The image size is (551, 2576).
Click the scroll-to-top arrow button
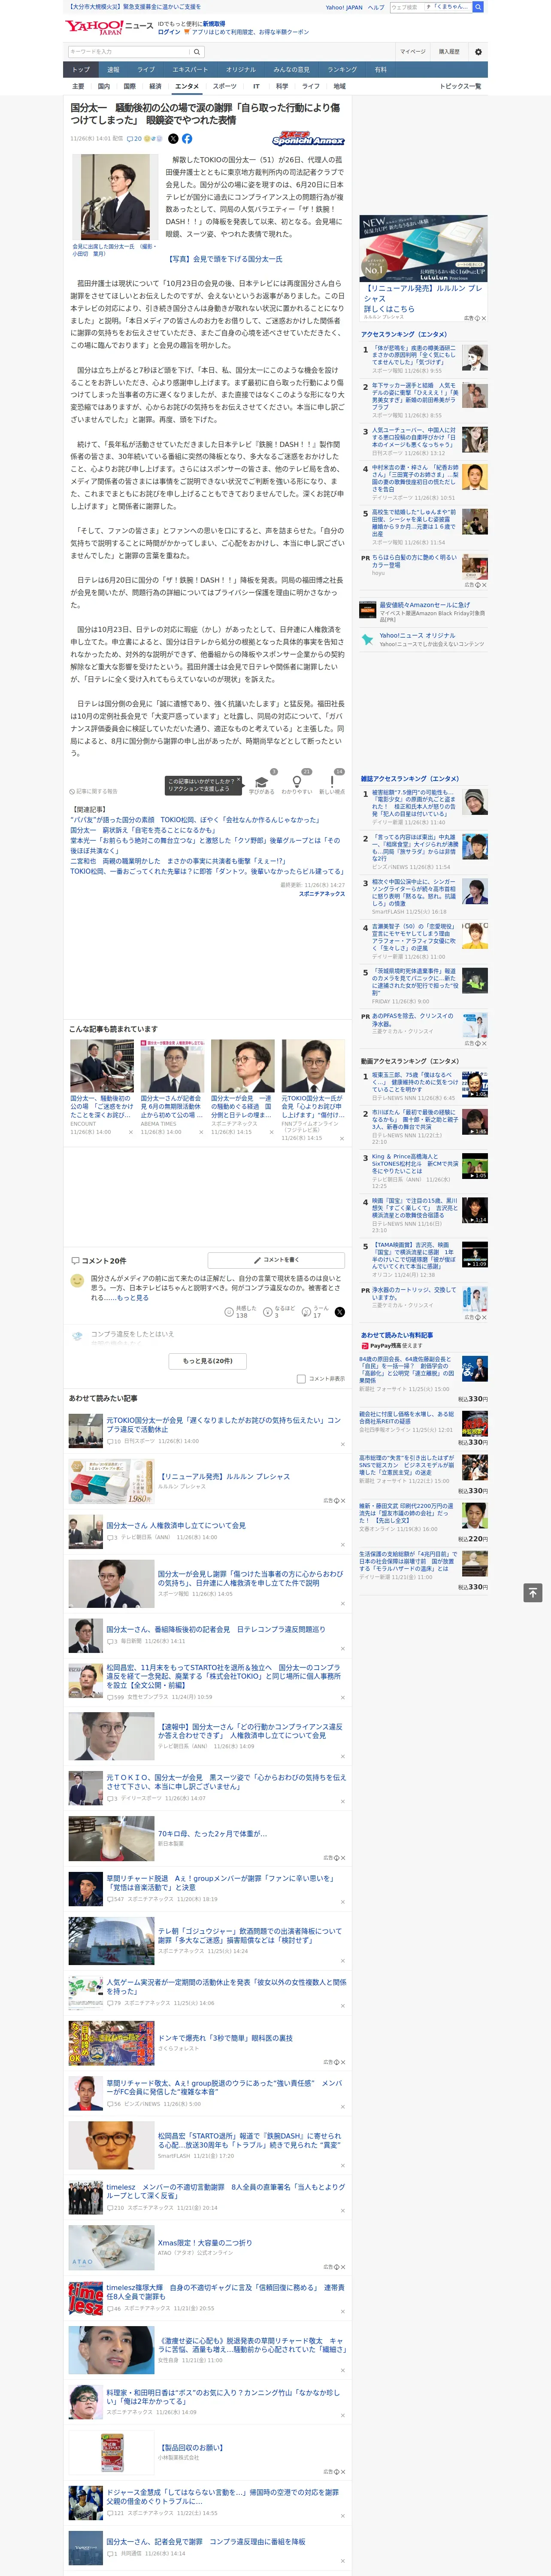click(533, 1592)
